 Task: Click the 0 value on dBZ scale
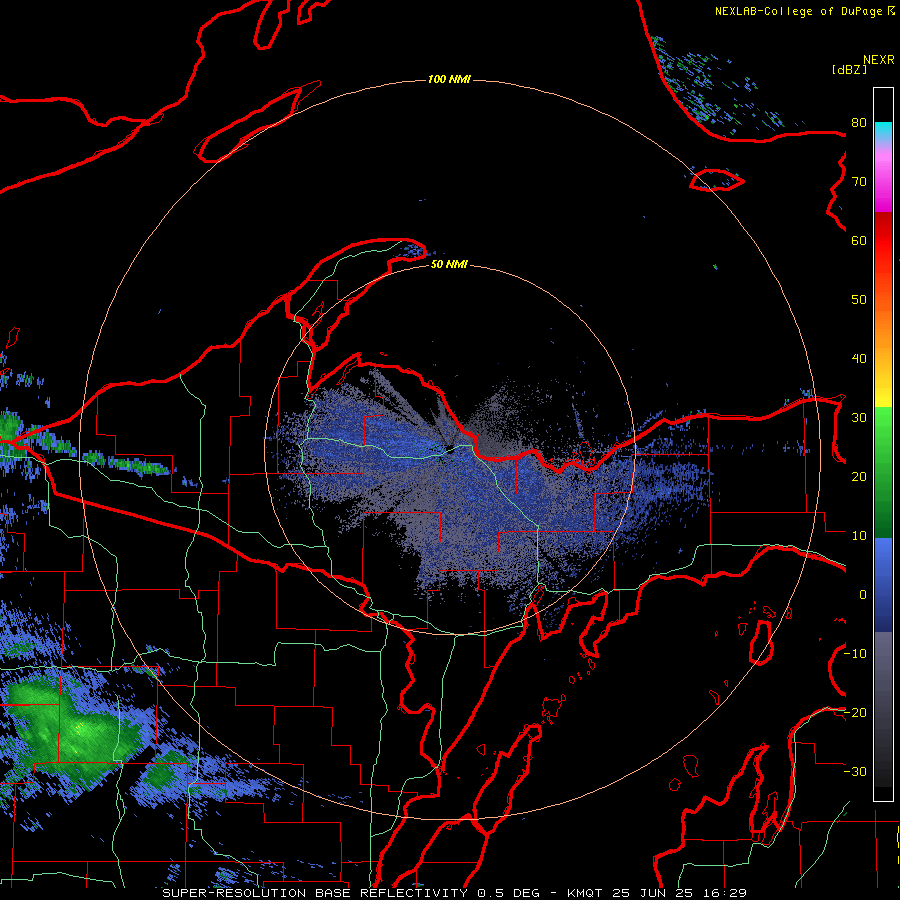[x=863, y=595]
